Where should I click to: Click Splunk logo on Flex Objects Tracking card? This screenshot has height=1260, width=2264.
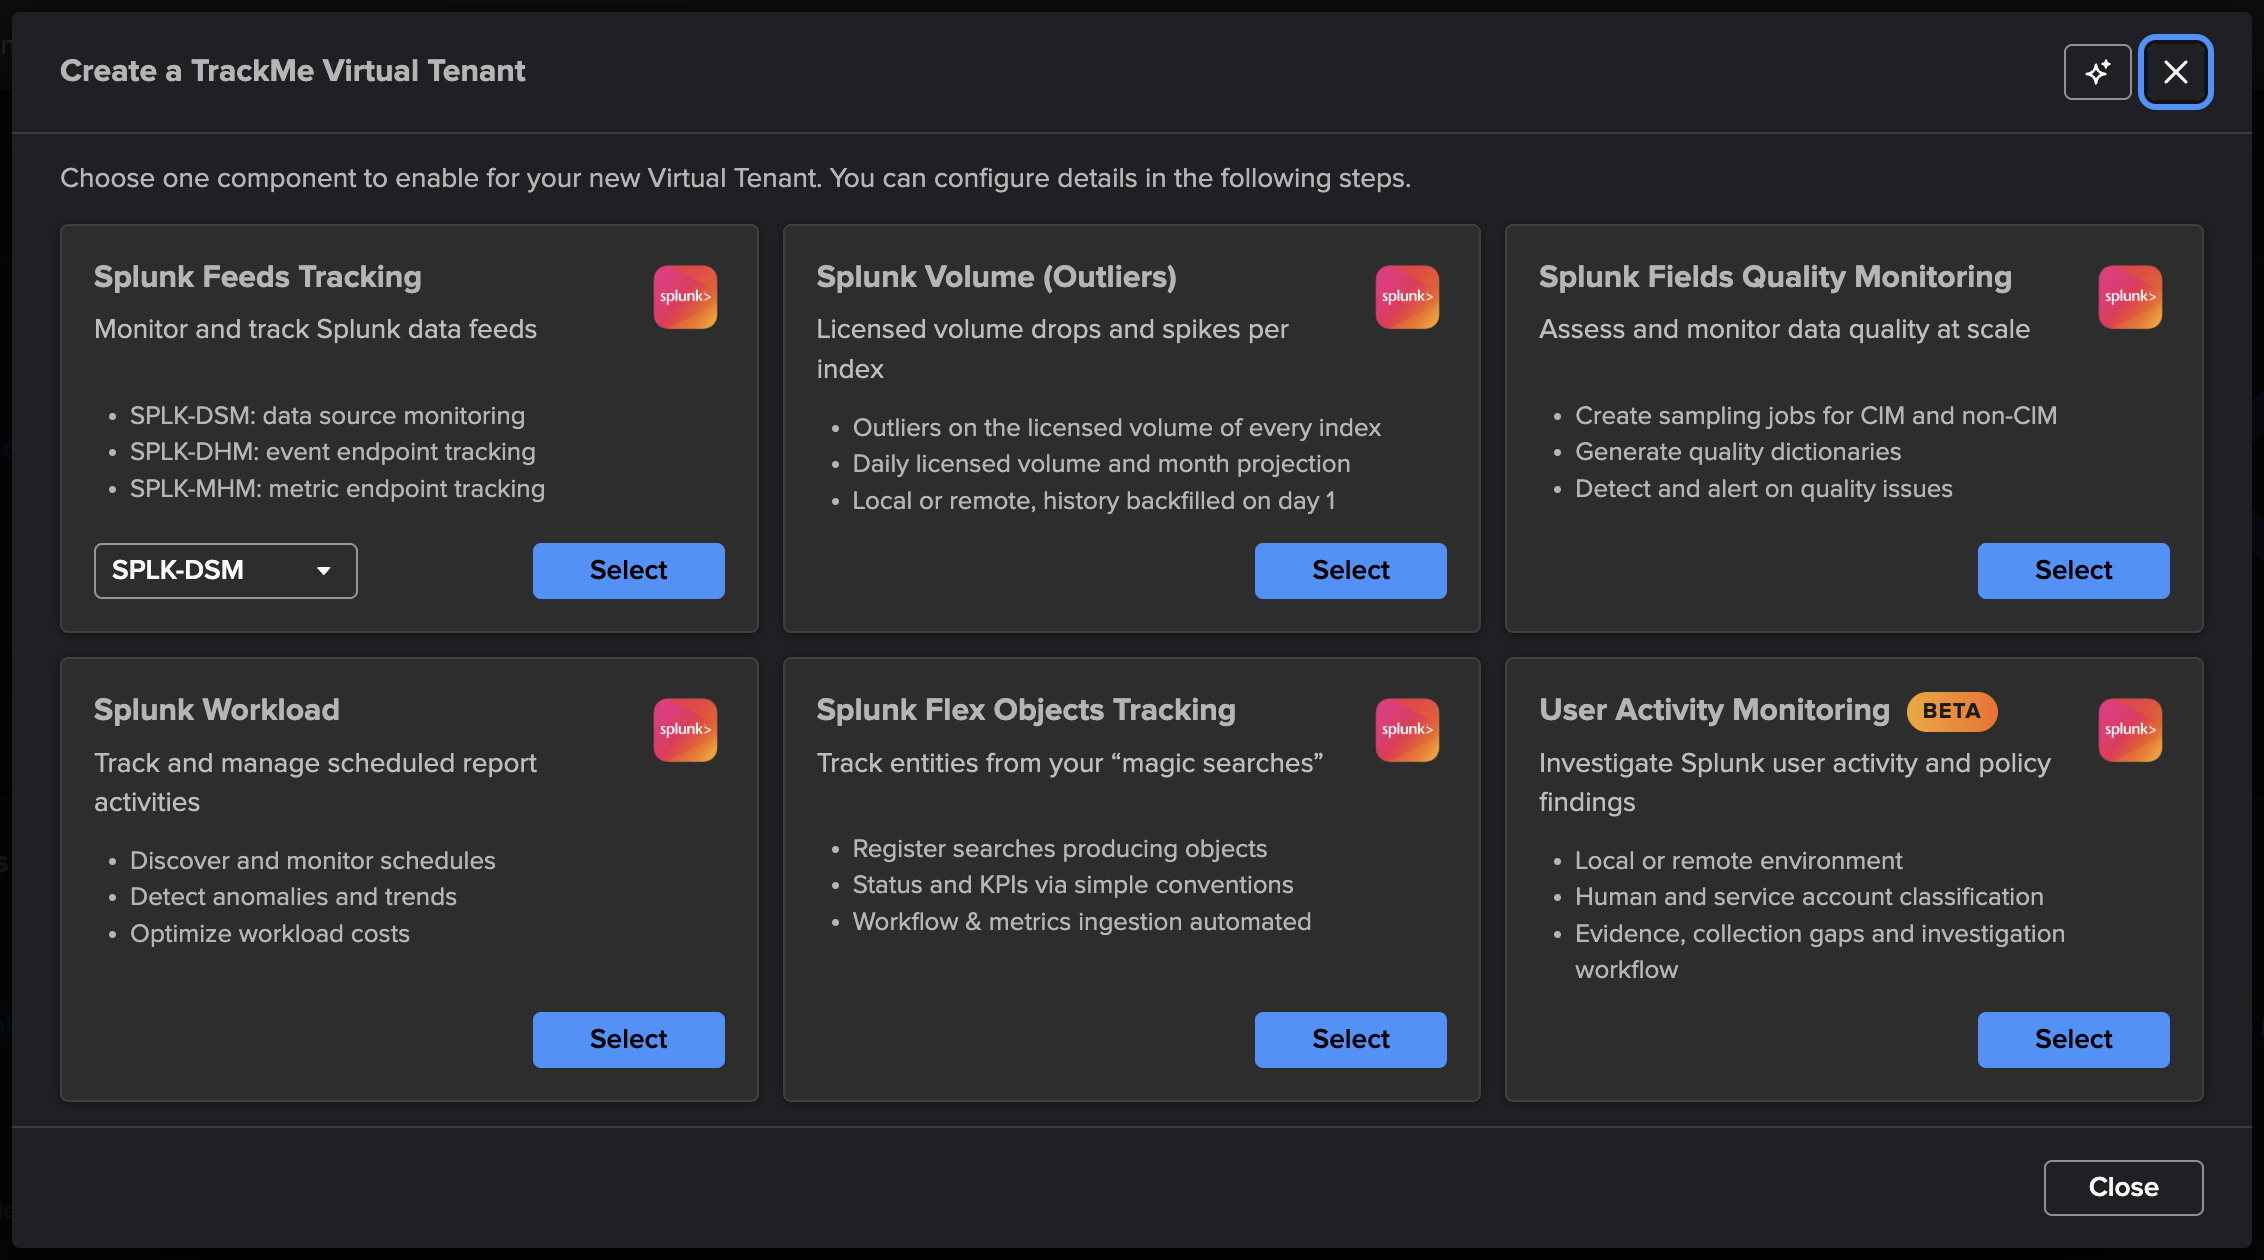[x=1407, y=730]
